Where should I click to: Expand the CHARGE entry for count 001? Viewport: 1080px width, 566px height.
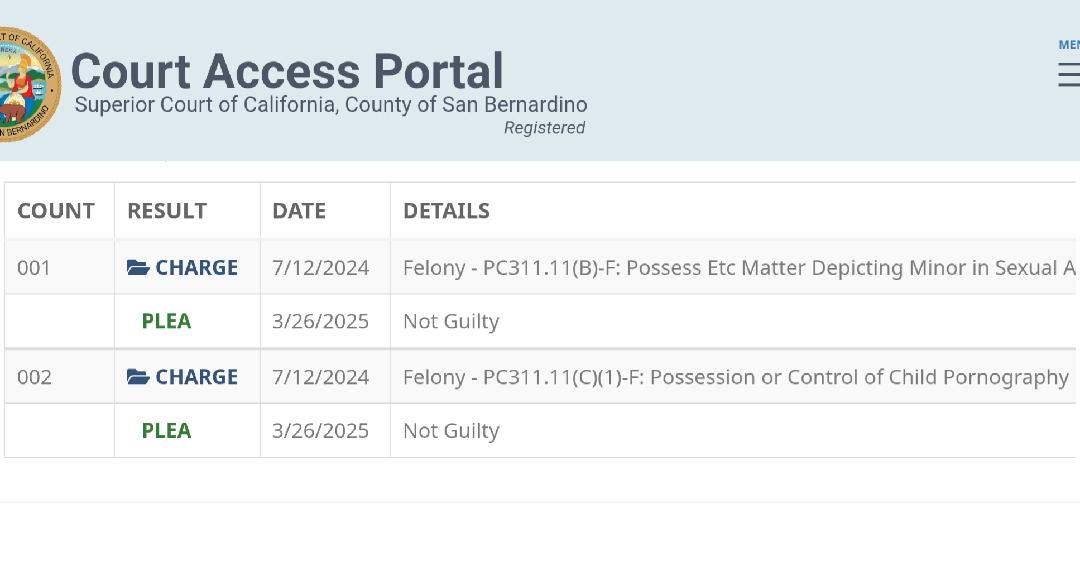[196, 268]
